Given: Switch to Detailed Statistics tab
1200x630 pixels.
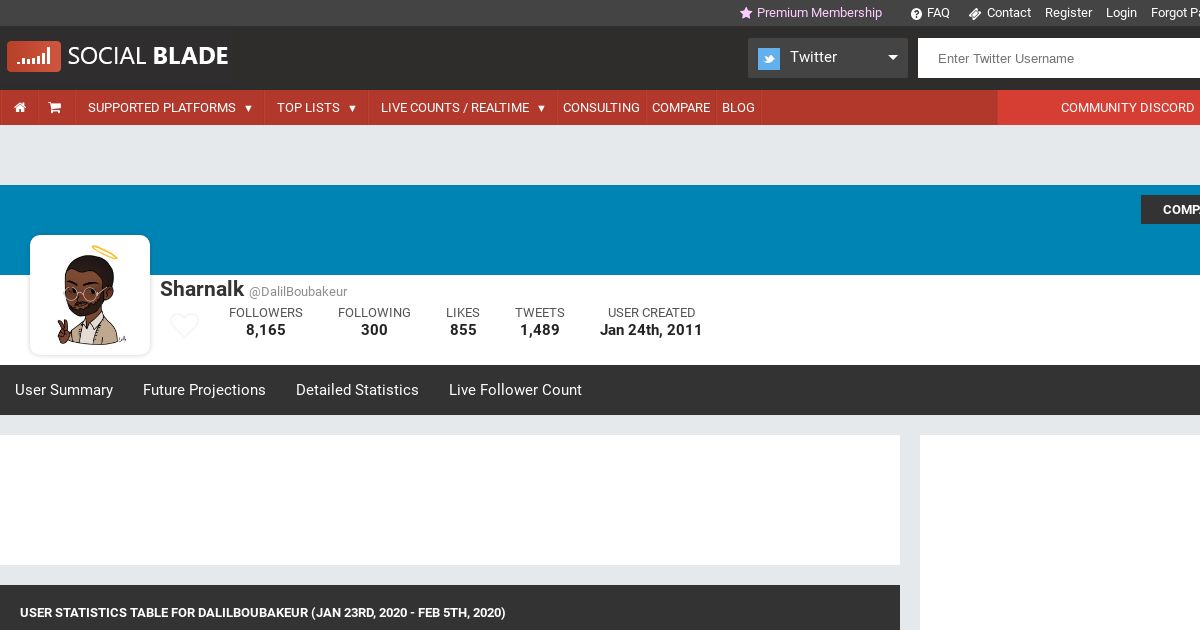Looking at the screenshot, I should click(357, 390).
